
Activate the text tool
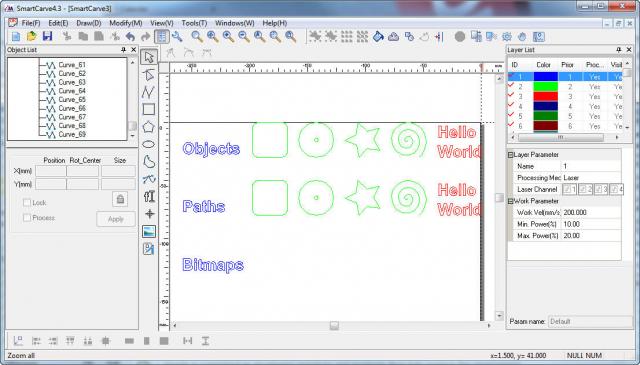tap(149, 196)
